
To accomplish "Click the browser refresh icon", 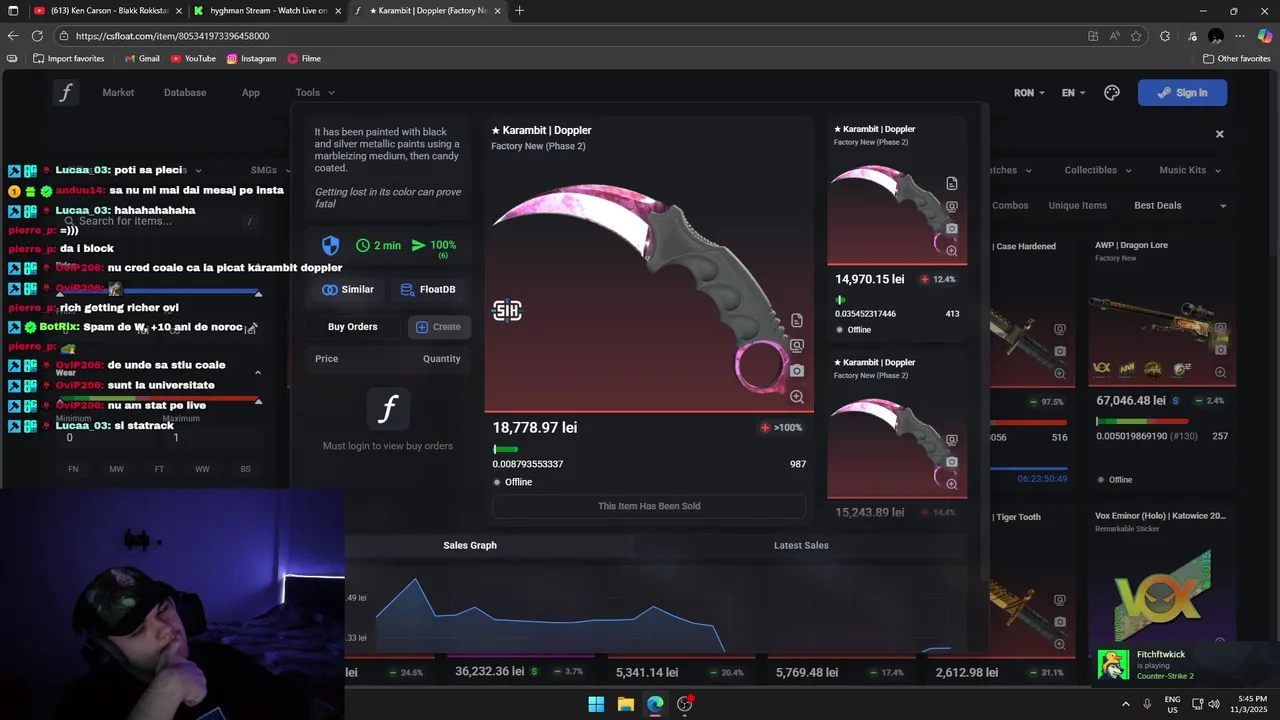I will coord(39,36).
